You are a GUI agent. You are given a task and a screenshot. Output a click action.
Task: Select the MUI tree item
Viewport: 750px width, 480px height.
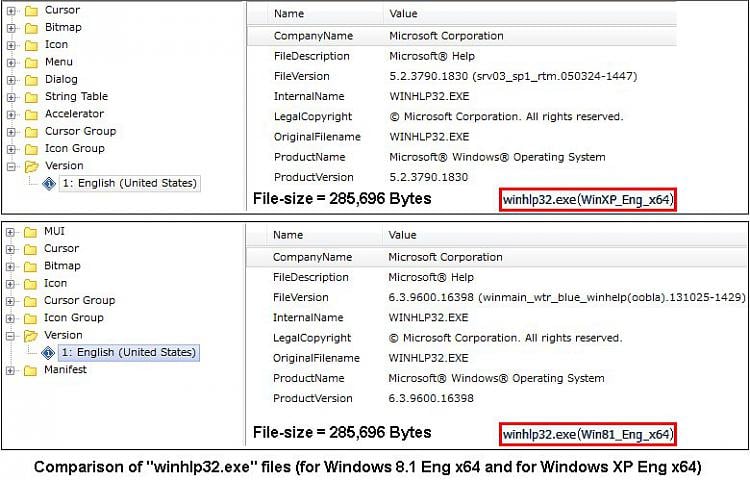point(54,231)
